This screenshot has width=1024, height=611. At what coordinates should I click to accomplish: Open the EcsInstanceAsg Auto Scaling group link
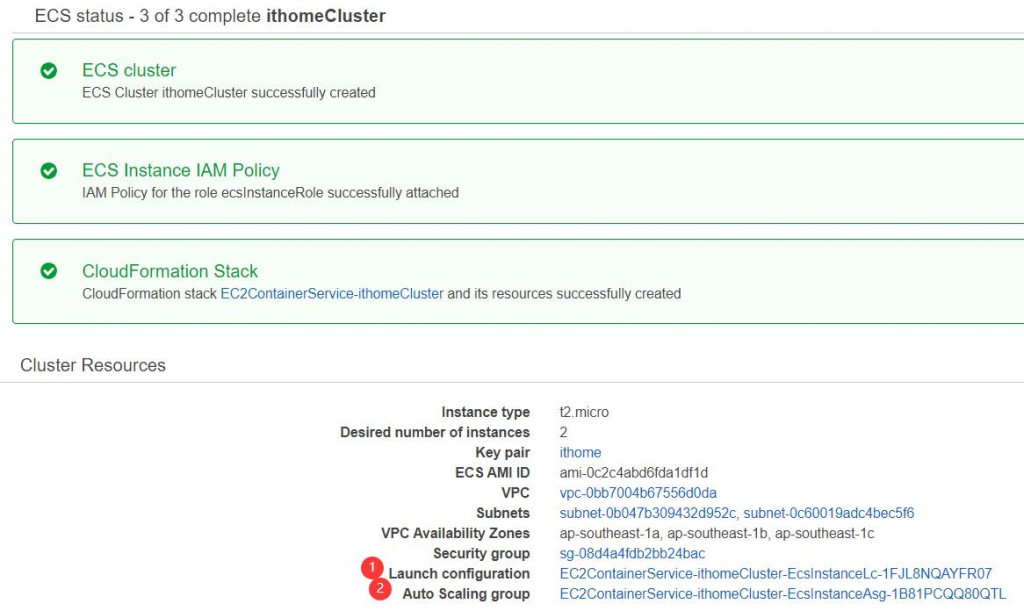(x=782, y=594)
